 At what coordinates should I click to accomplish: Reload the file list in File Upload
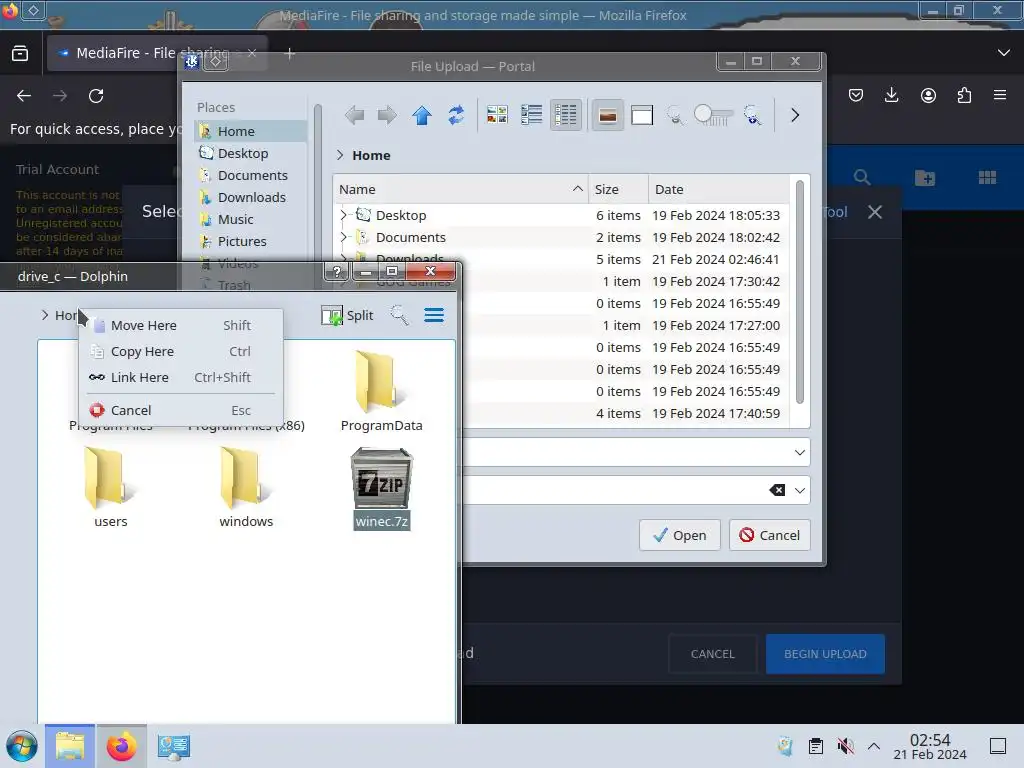456,116
